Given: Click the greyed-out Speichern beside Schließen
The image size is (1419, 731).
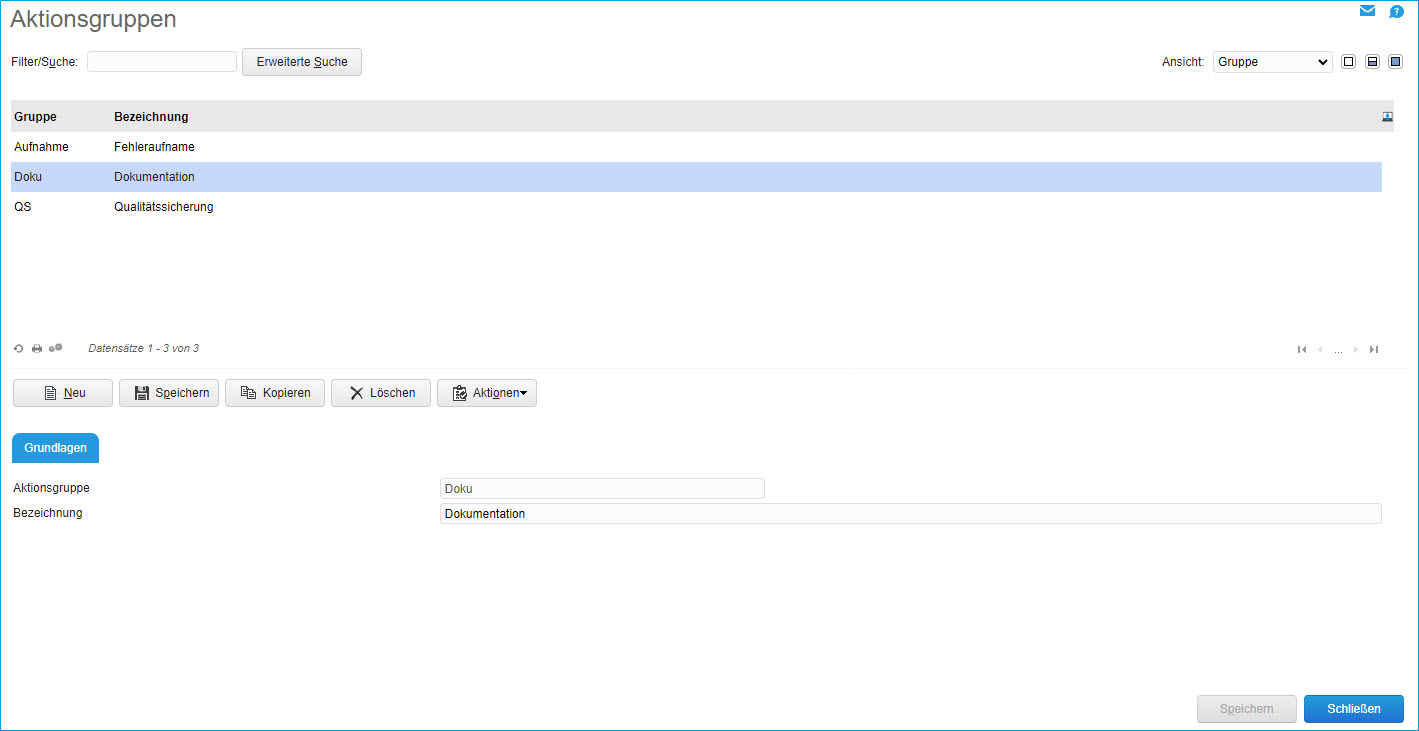Looking at the screenshot, I should tap(1247, 709).
